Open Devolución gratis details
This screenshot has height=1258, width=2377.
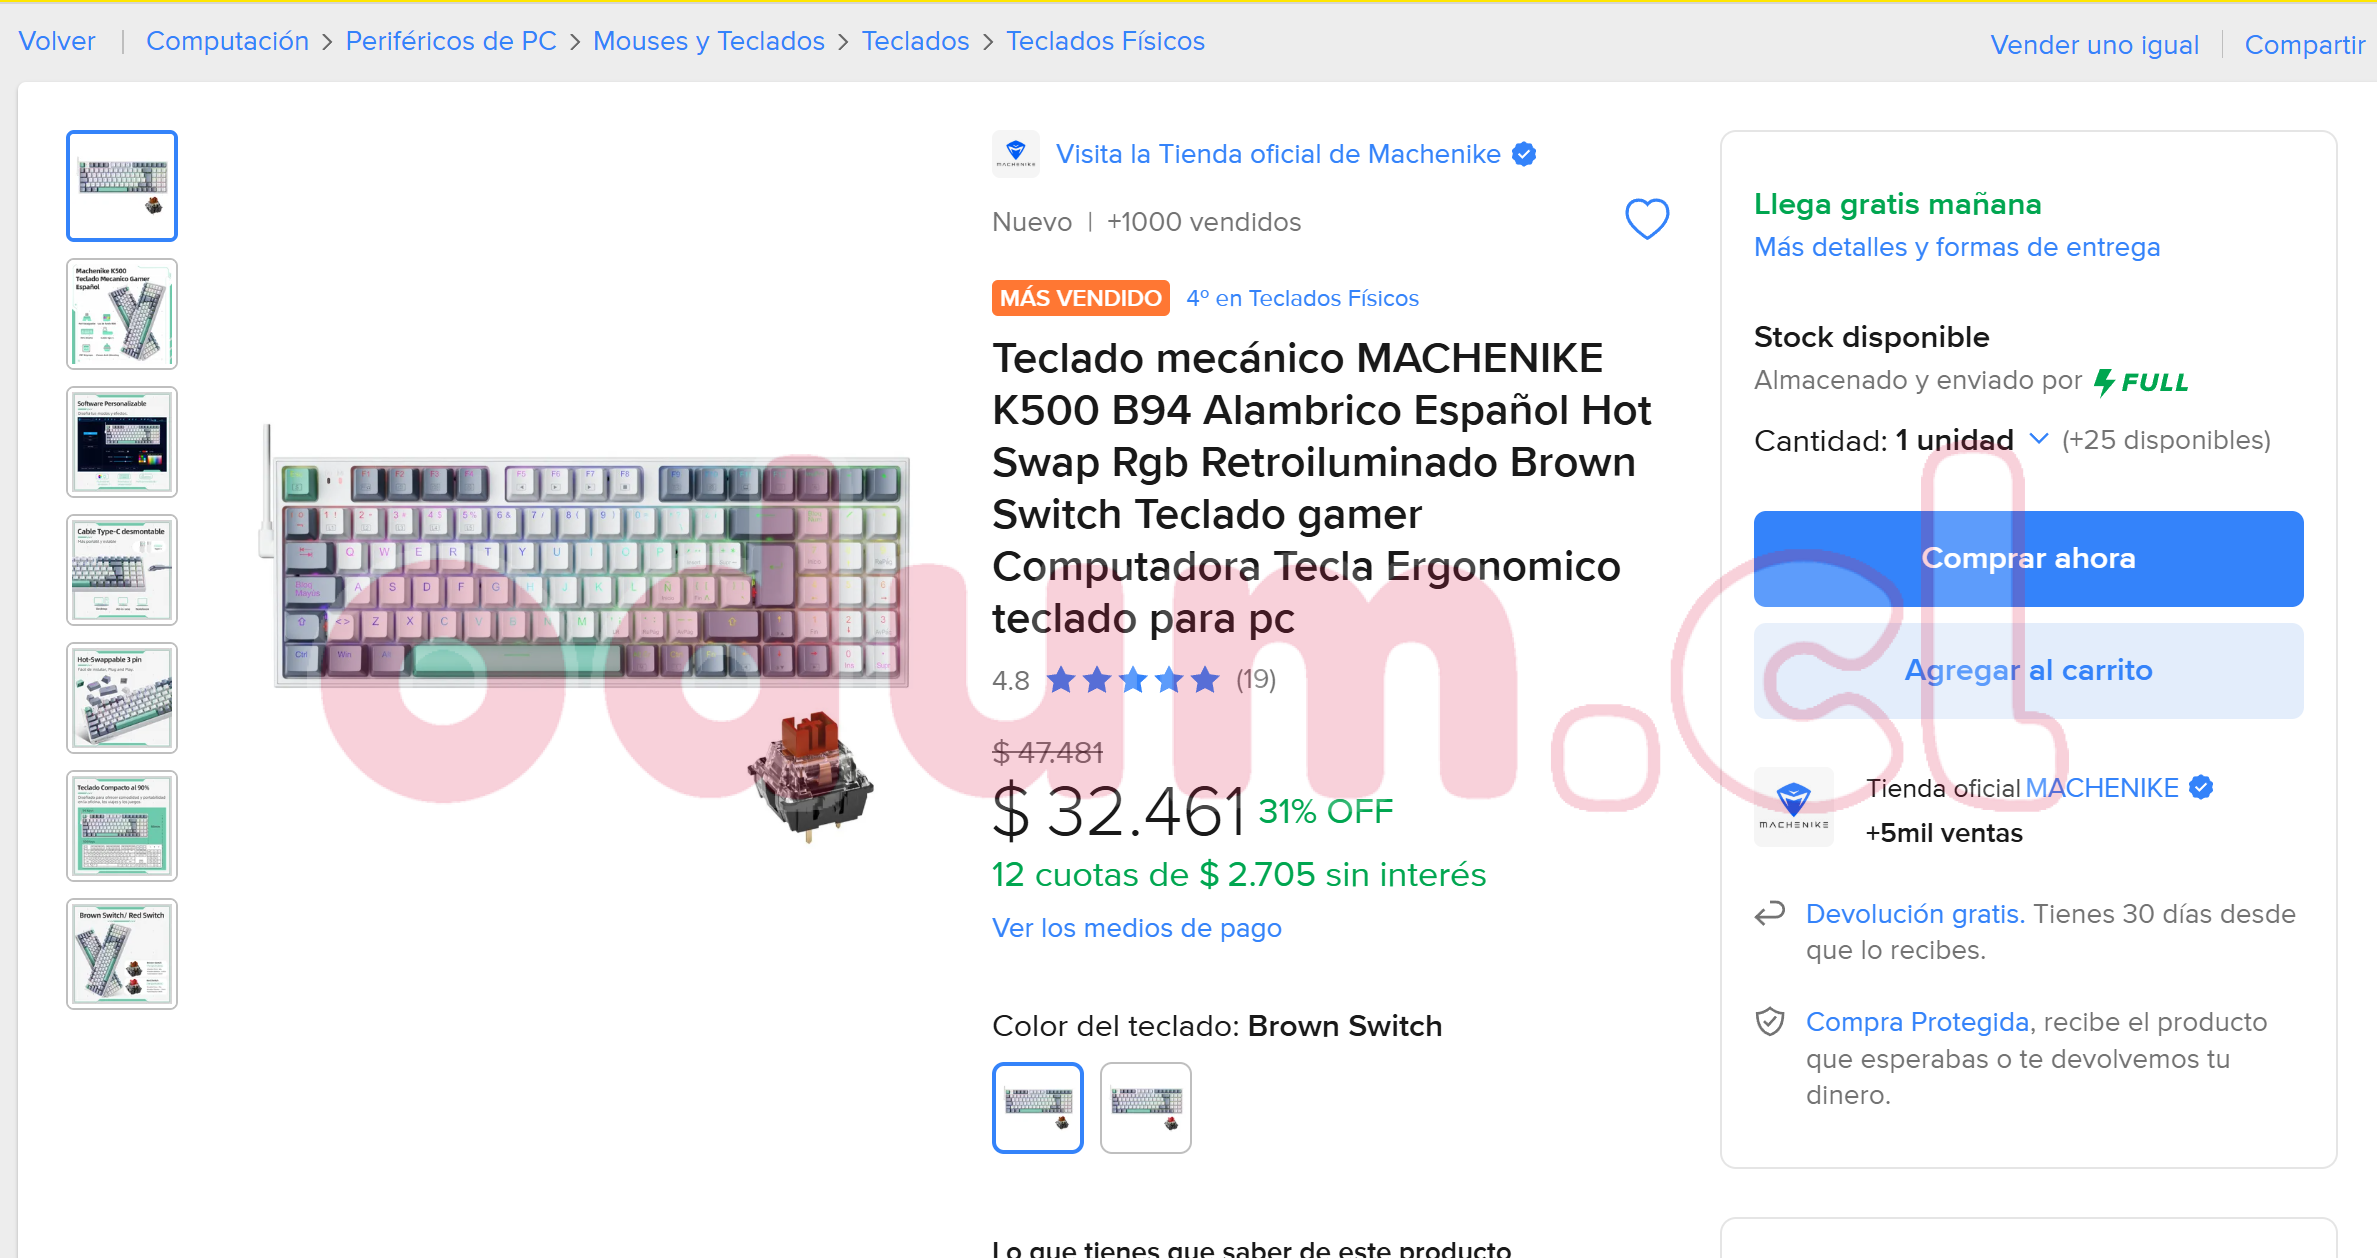tap(1915, 914)
